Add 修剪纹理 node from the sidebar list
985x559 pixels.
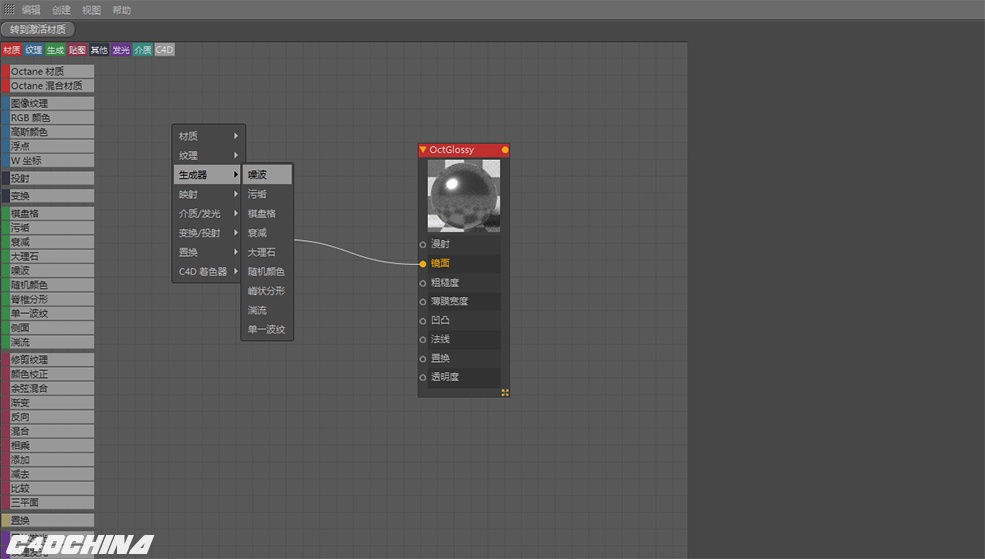click(48, 360)
